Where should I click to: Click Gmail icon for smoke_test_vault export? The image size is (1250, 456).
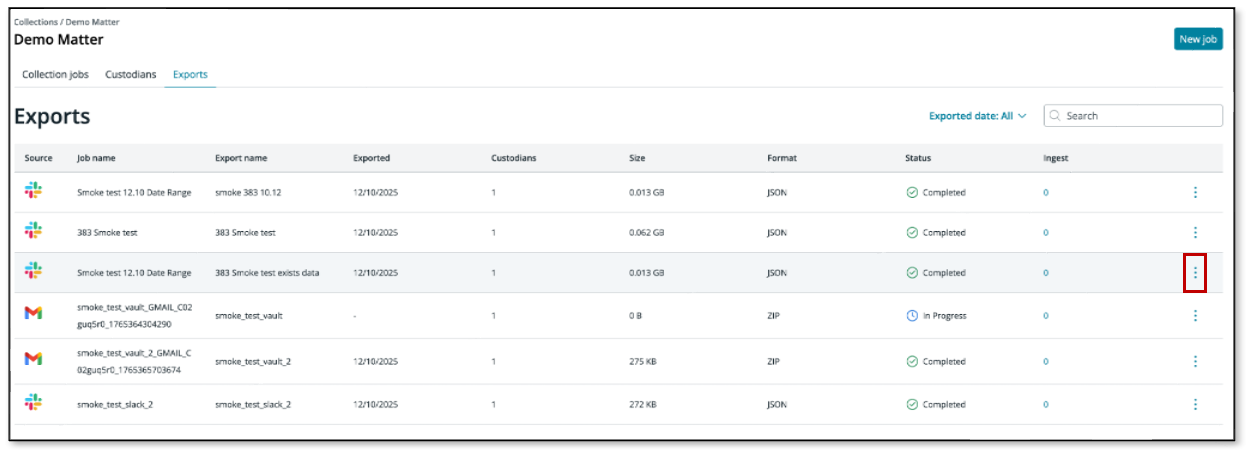tap(33, 315)
